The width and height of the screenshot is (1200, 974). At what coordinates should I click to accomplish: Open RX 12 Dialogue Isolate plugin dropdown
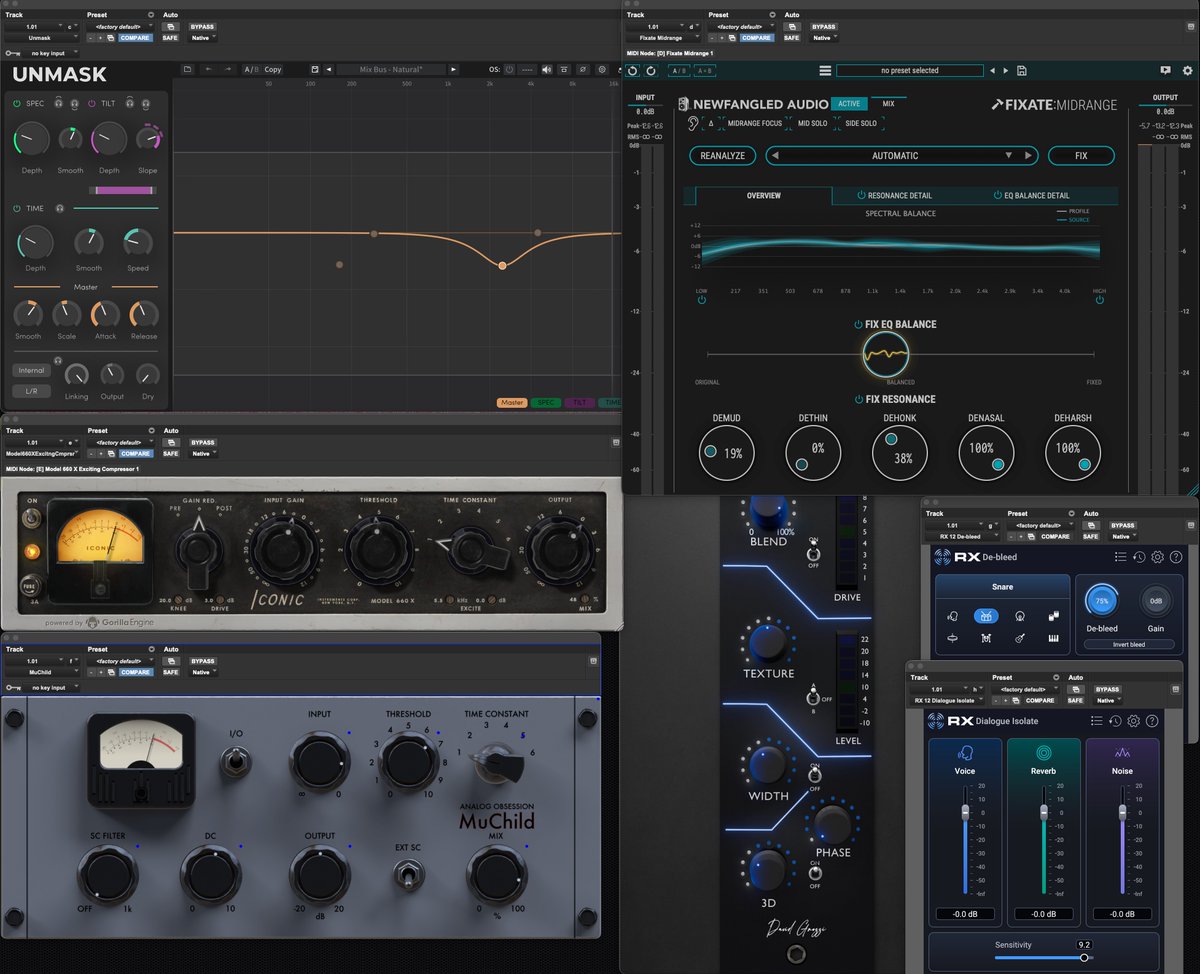945,701
